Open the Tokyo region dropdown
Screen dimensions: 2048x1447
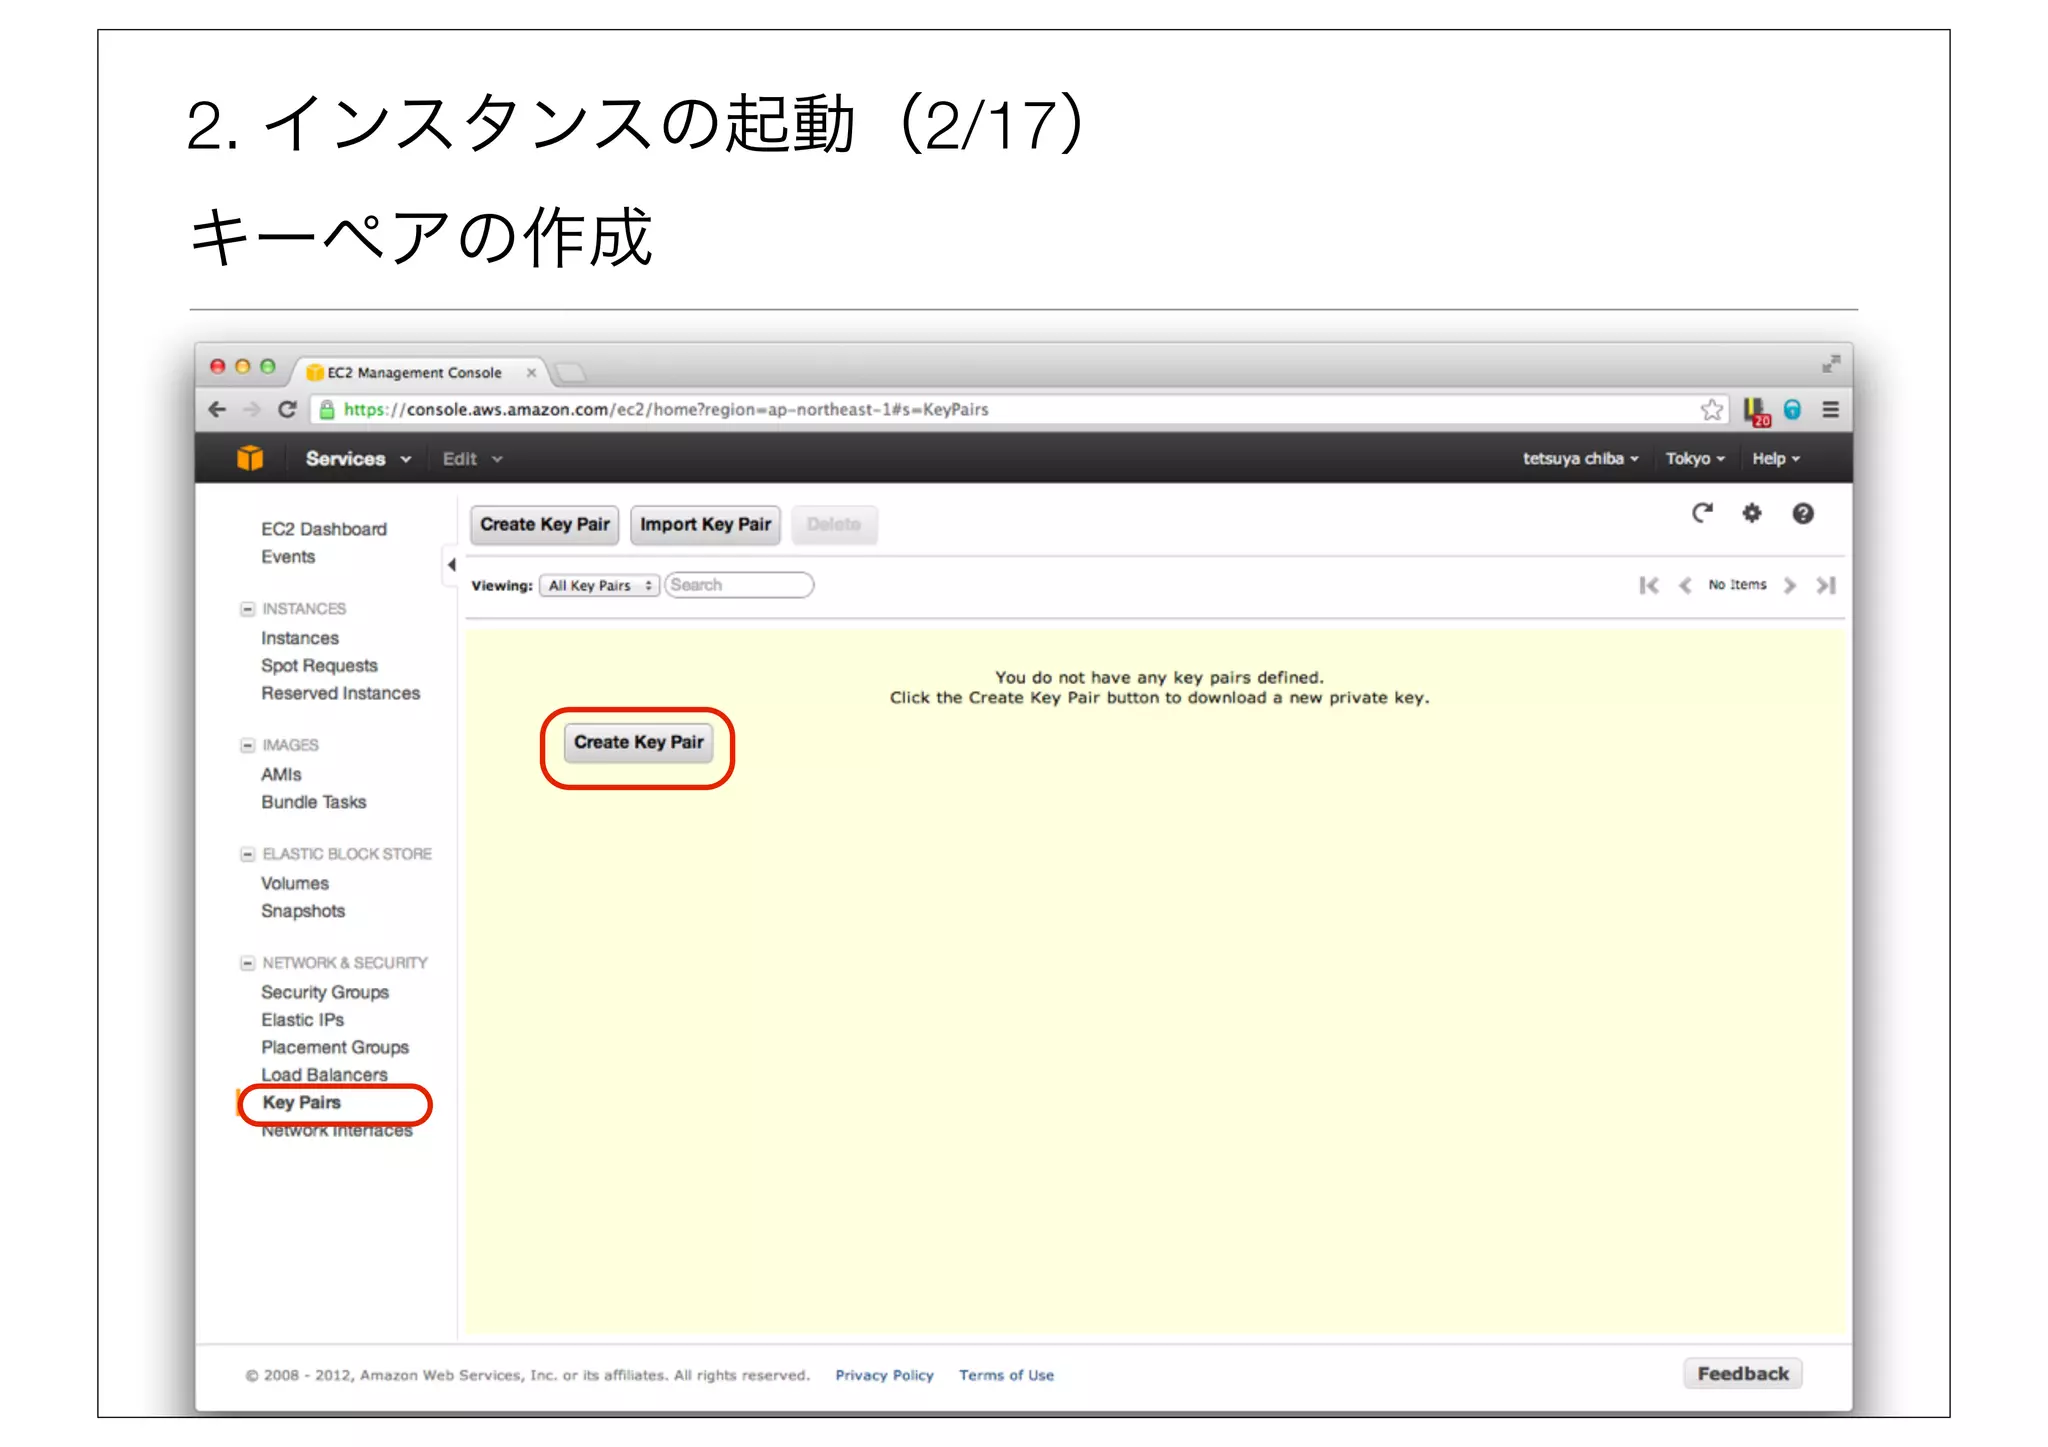[1695, 458]
